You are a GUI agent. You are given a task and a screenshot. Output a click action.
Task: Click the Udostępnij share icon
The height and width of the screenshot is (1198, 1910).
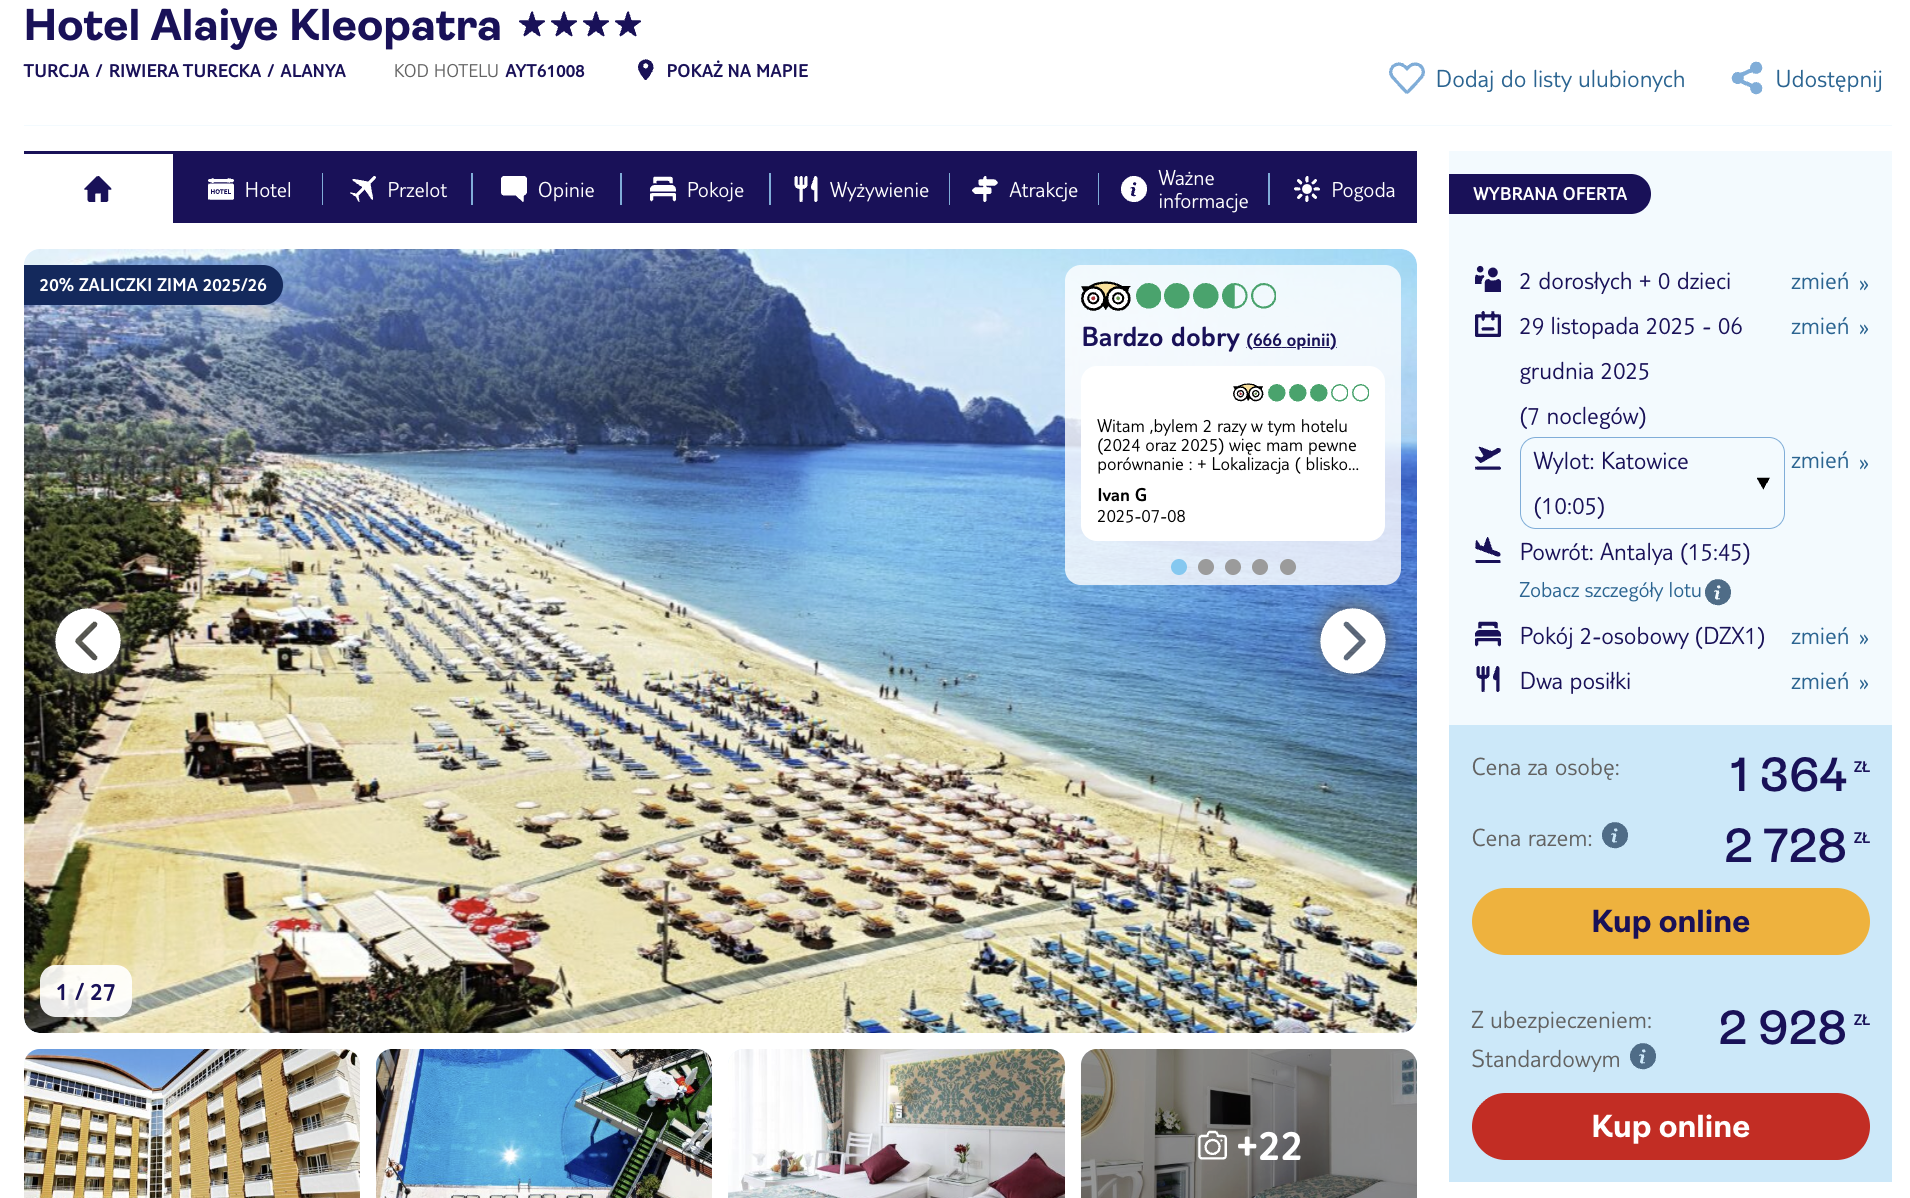click(1747, 79)
